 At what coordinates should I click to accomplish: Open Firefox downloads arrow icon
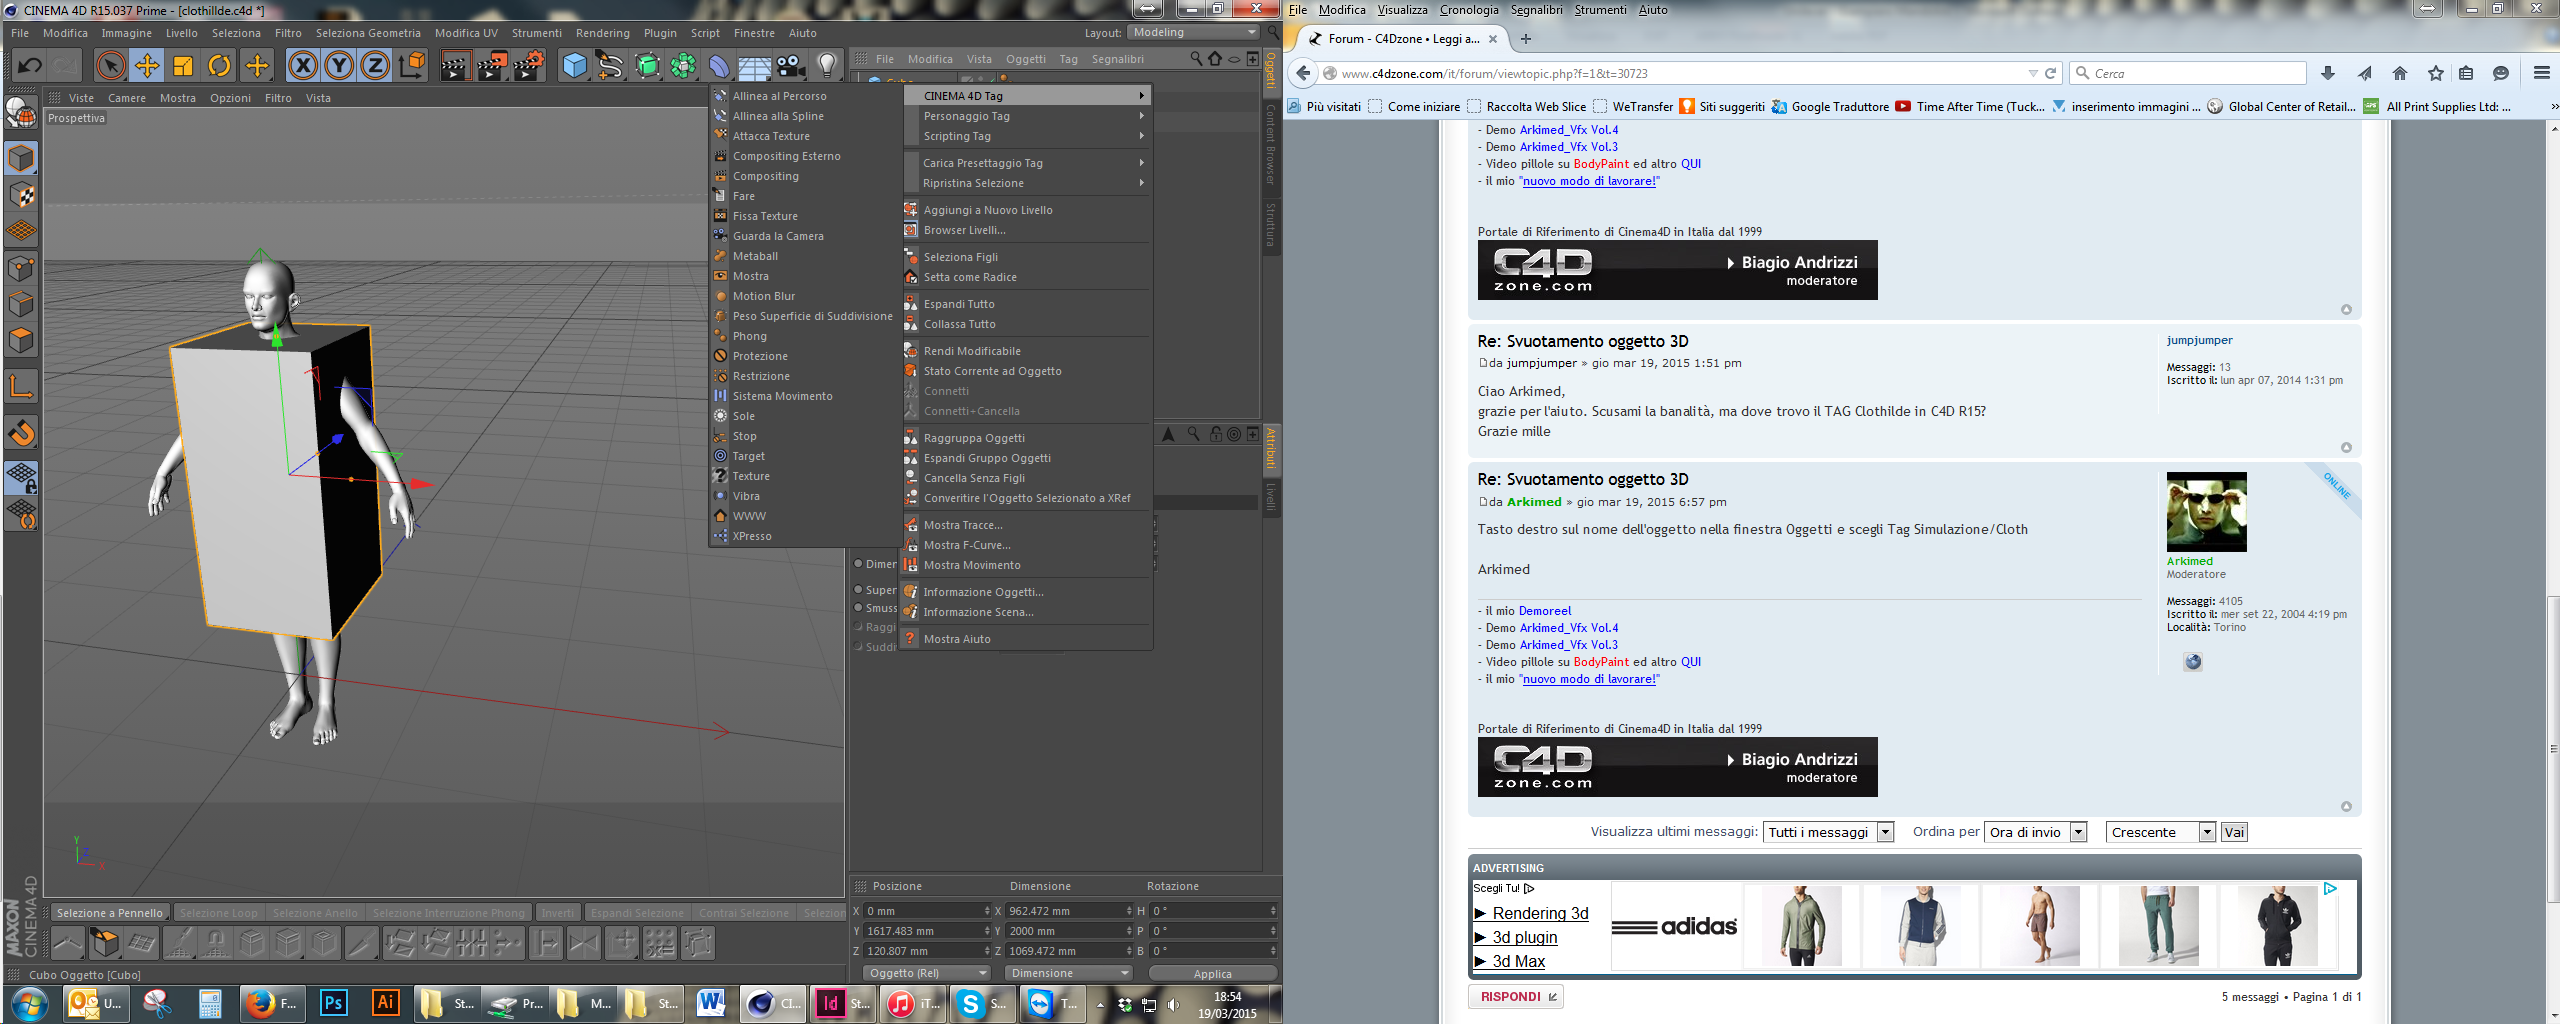point(2328,73)
